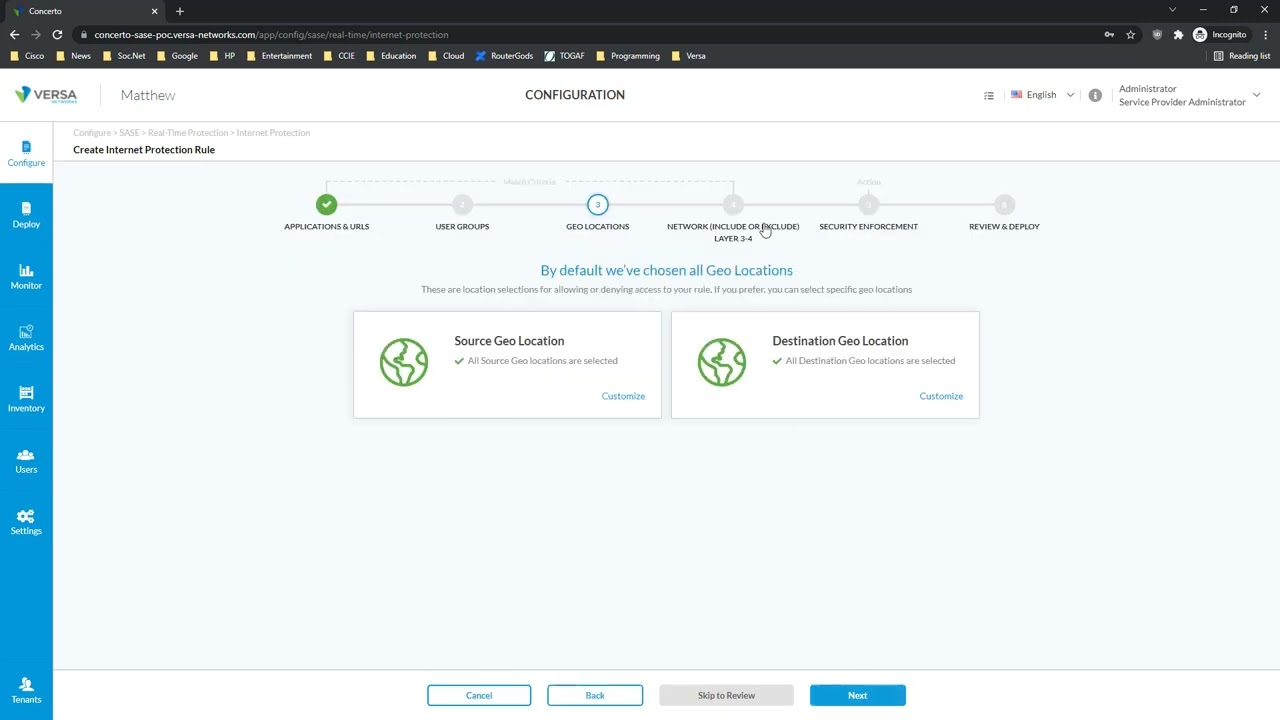This screenshot has height=720, width=1280.
Task: Open the Entertainment bookmarks folder
Action: click(280, 56)
